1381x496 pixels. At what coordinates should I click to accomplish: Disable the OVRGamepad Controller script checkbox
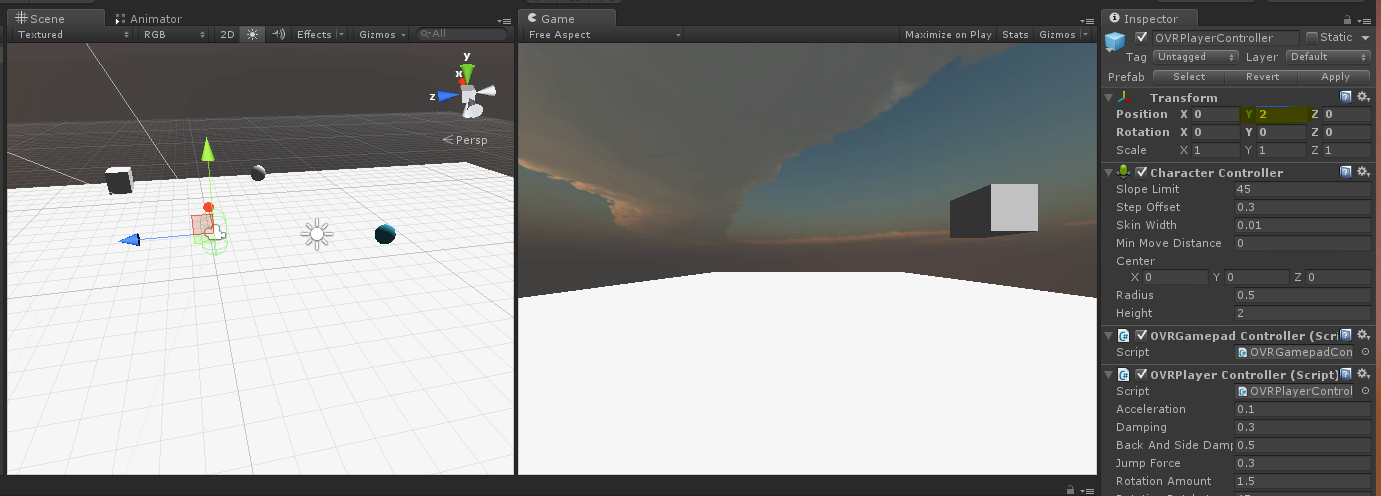point(1141,336)
